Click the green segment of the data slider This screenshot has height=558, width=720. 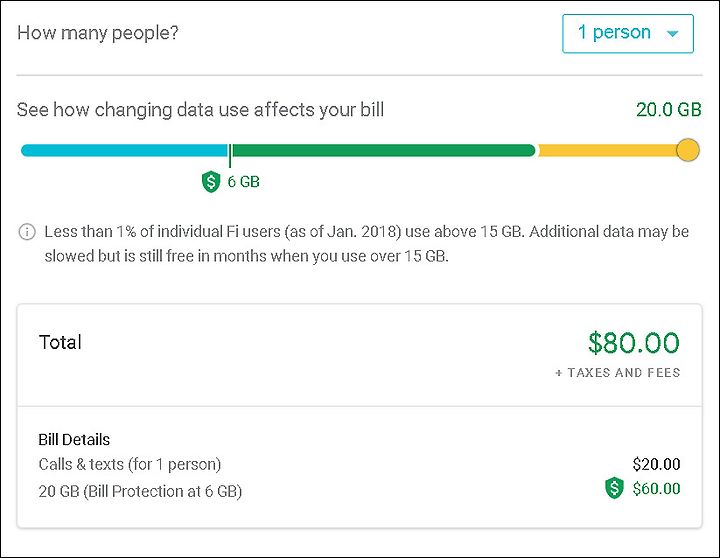pos(384,150)
